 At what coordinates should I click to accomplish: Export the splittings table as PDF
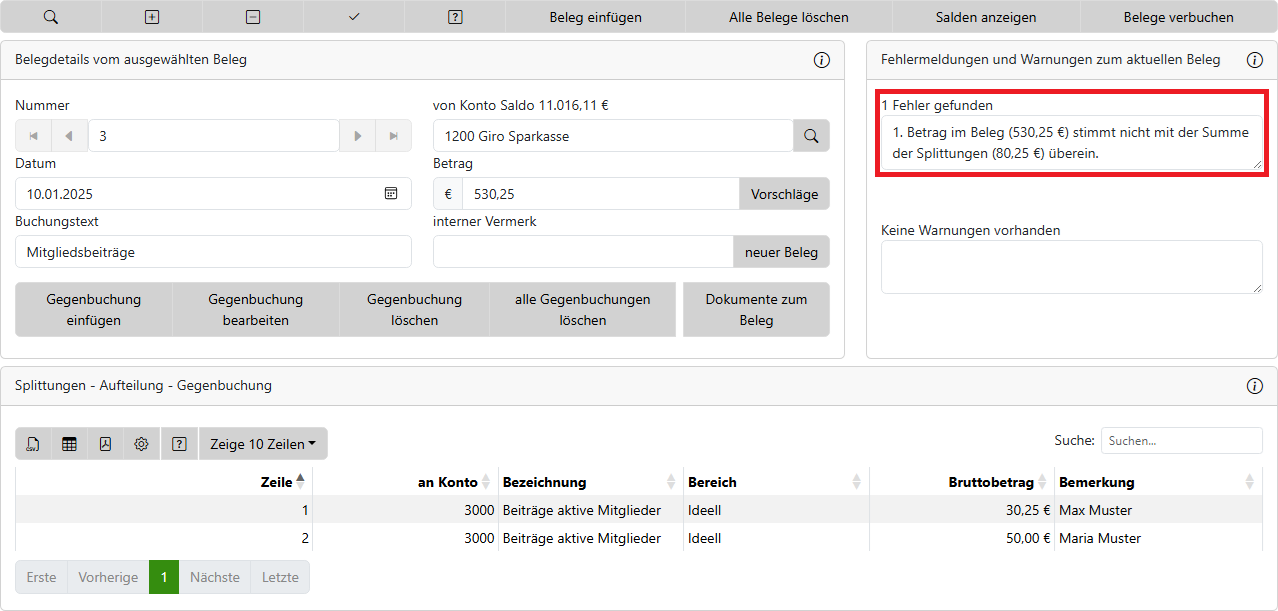[105, 444]
